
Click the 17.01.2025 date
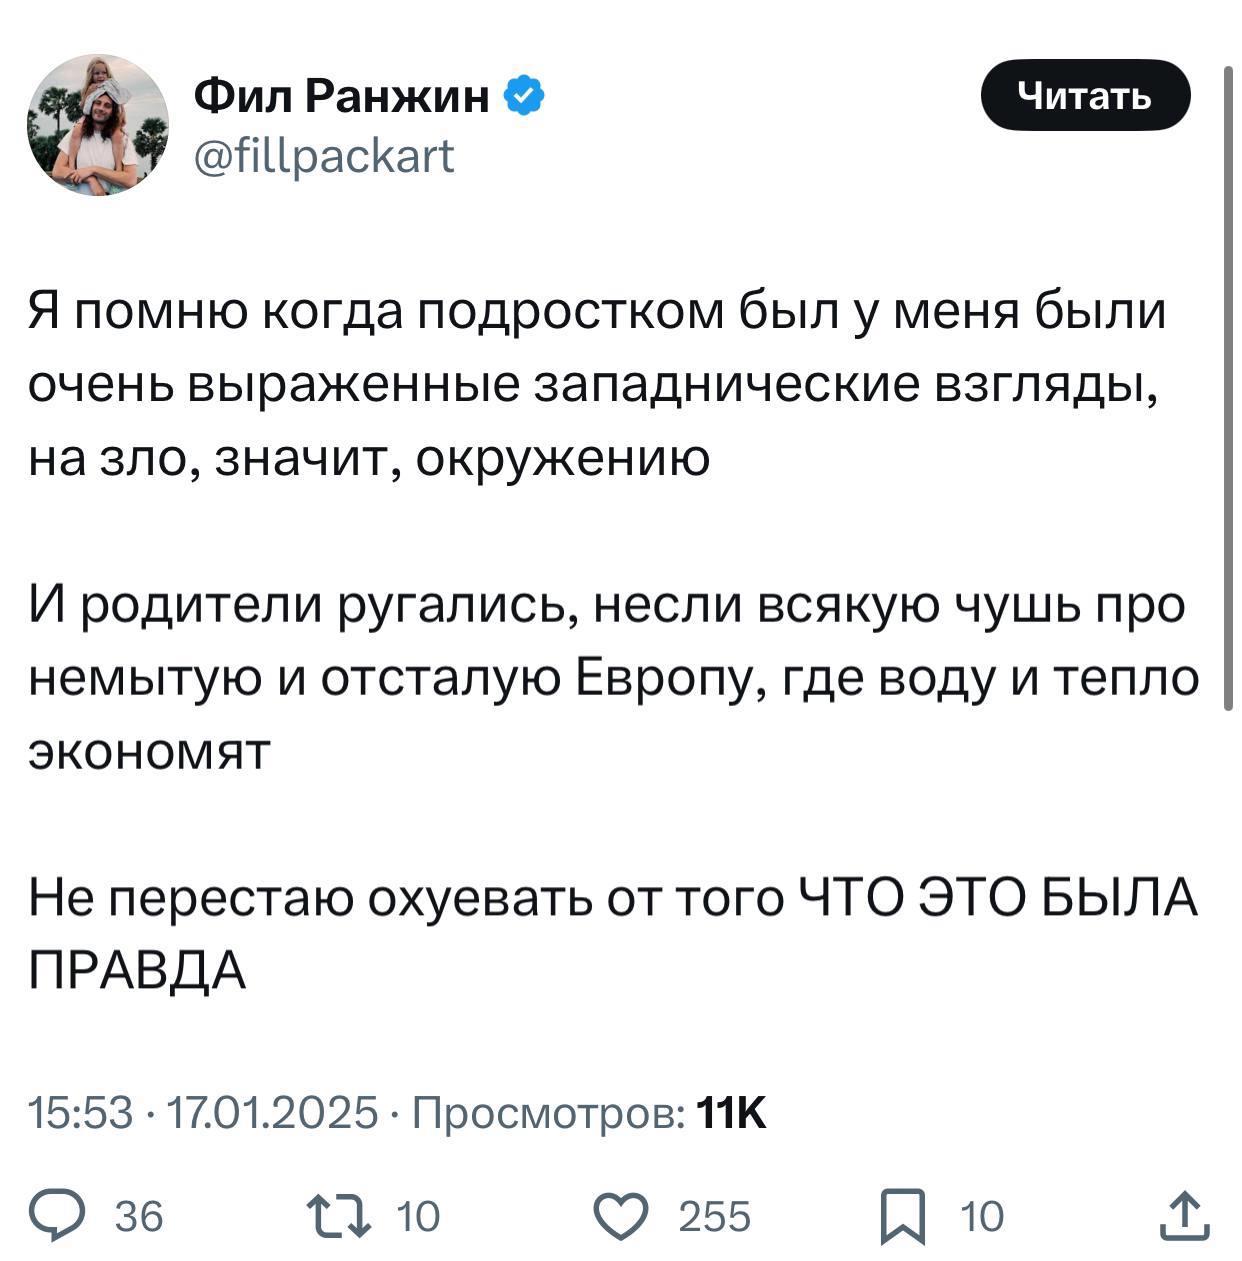tap(272, 1112)
